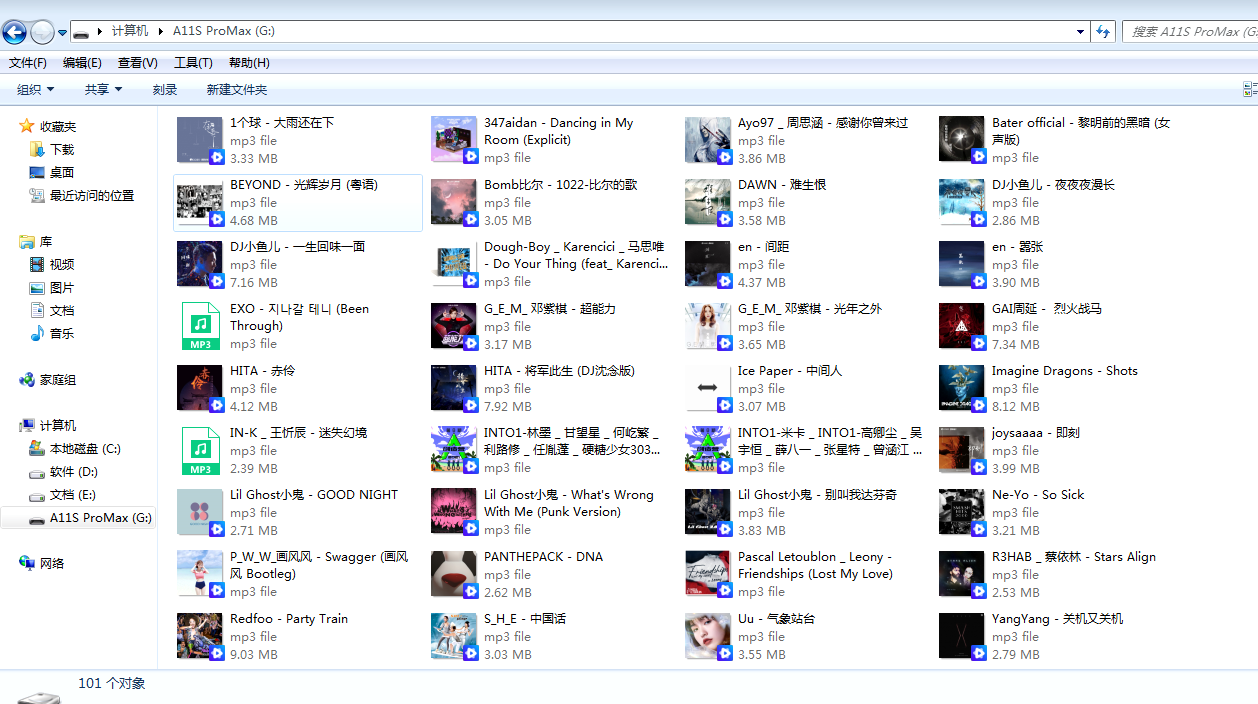This screenshot has height=704, width=1258.
Task: Select the PANTHEPACK - DNA album thumbnail
Action: pyautogui.click(x=454, y=574)
